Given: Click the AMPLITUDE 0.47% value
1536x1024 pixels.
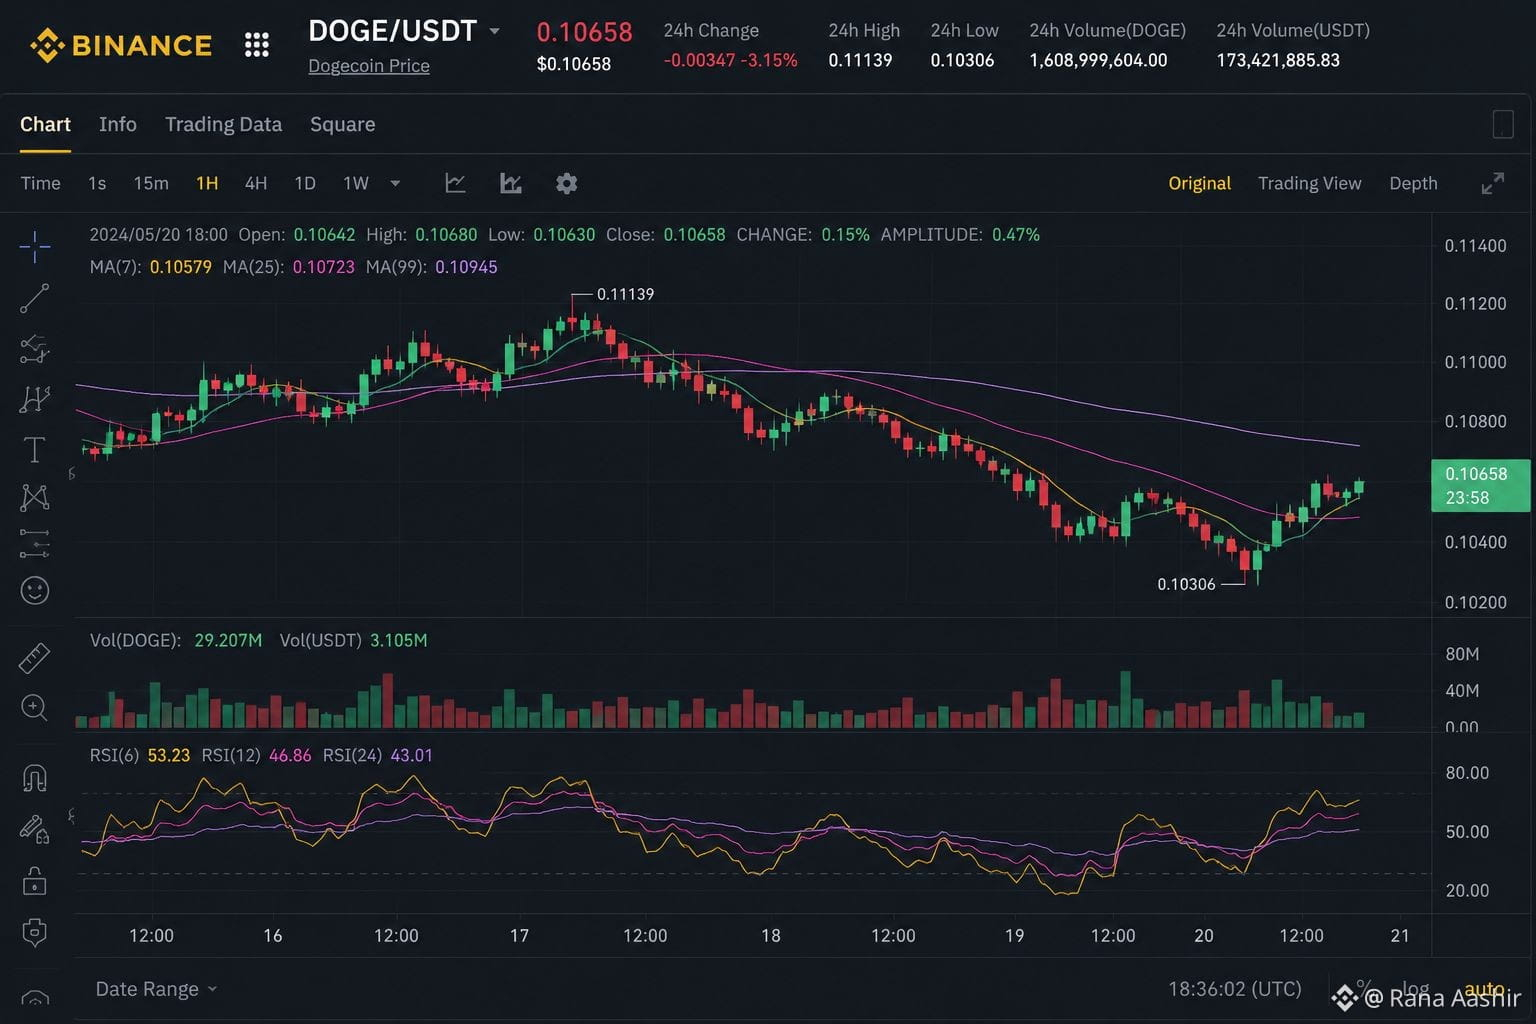Looking at the screenshot, I should 1016,234.
